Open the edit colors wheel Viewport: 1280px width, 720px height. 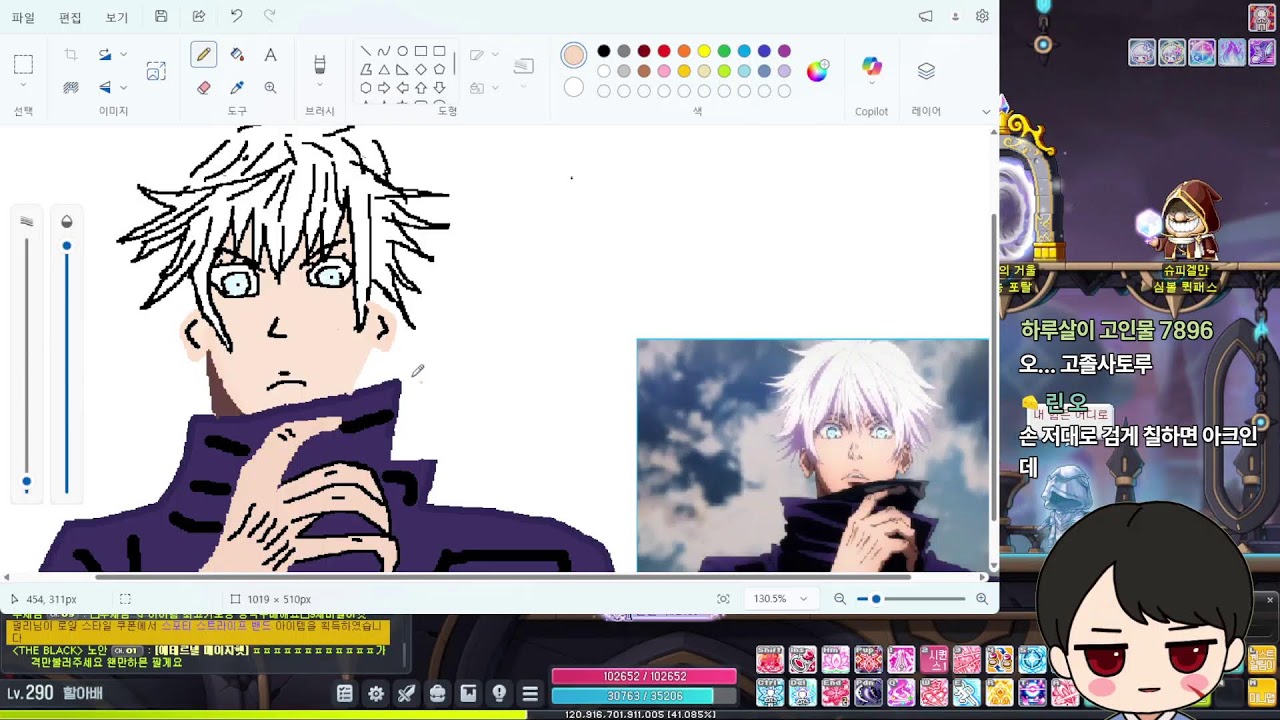point(817,71)
